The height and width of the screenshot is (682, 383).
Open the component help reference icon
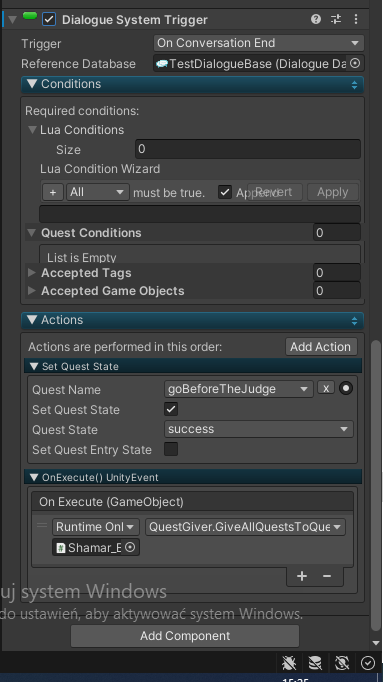tap(316, 19)
